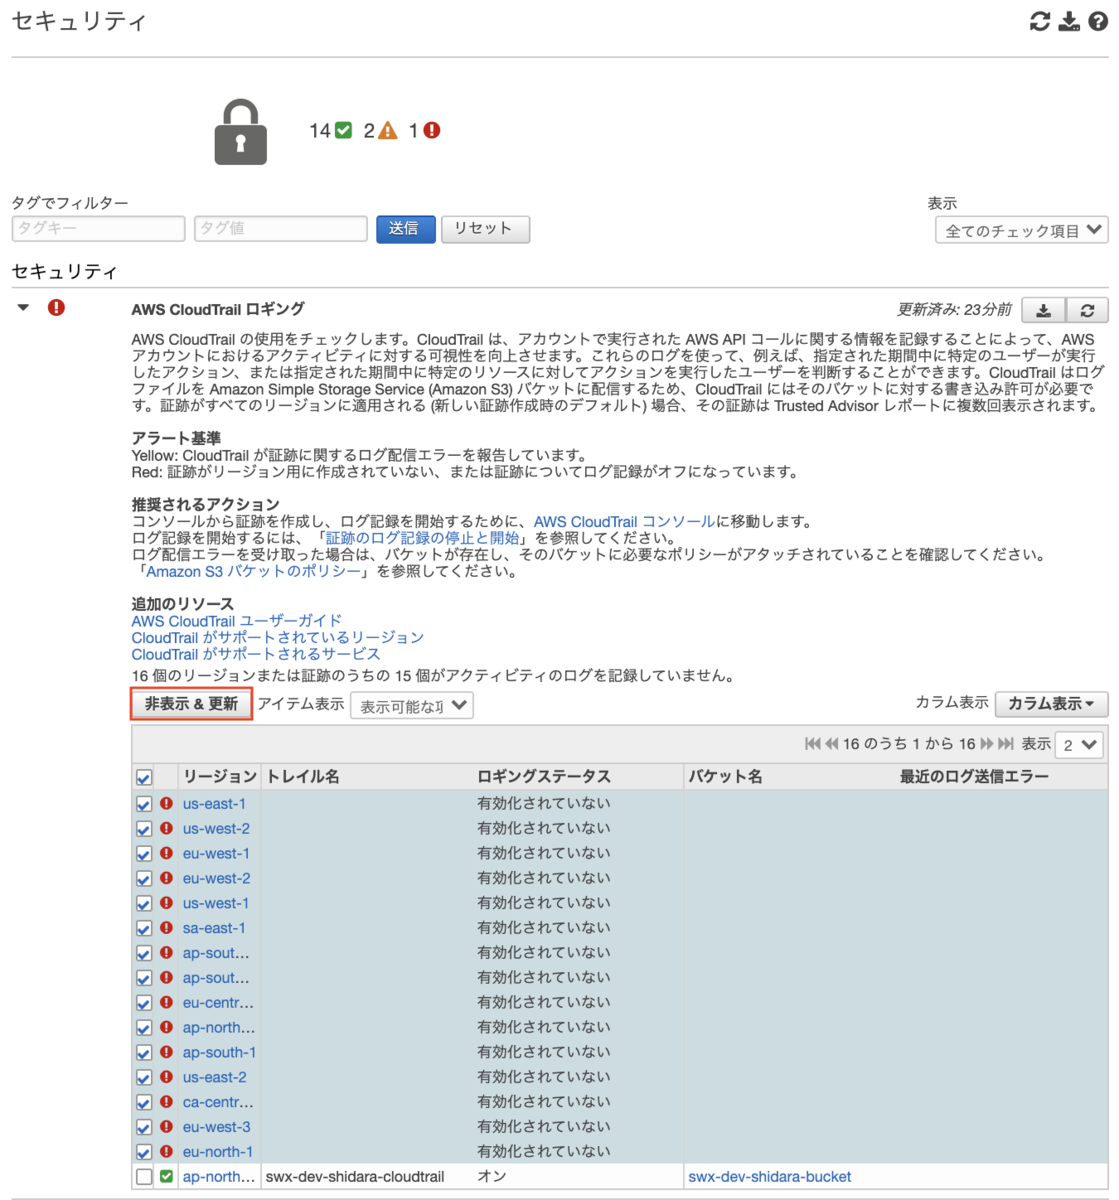Open the カラム表示 dropdown button
Image resolution: width=1119 pixels, height=1200 pixels.
tap(1051, 704)
